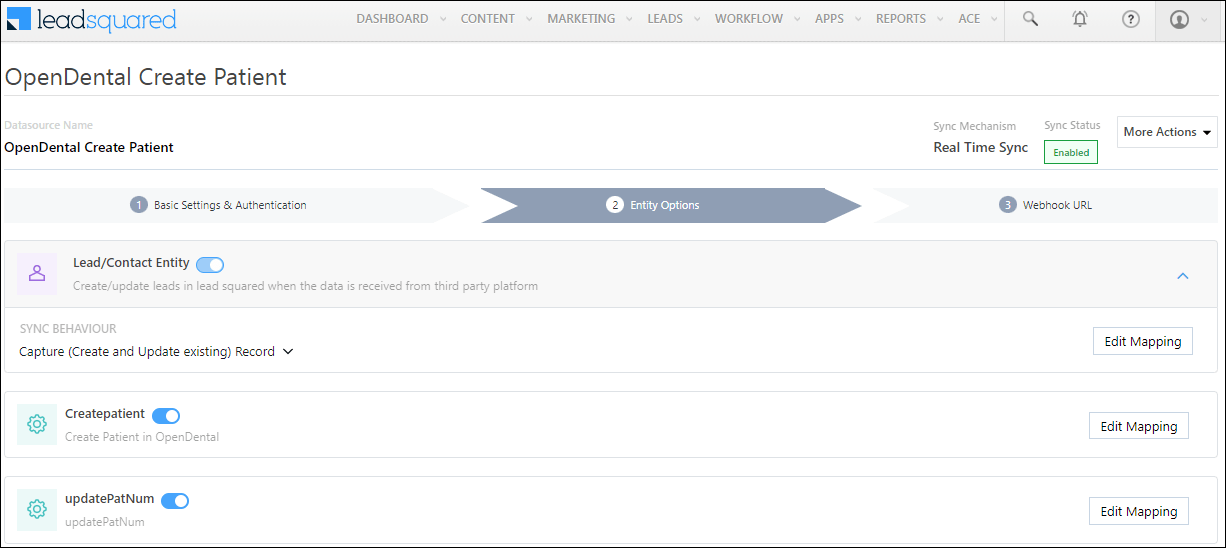
Task: Go to the Webhook URL step
Action: coord(1045,205)
